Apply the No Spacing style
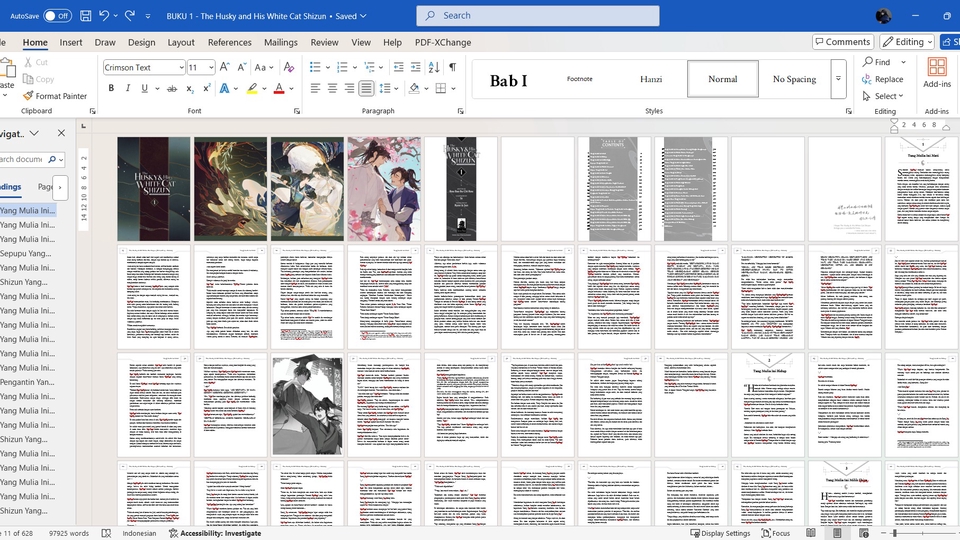960x540 pixels. point(794,79)
